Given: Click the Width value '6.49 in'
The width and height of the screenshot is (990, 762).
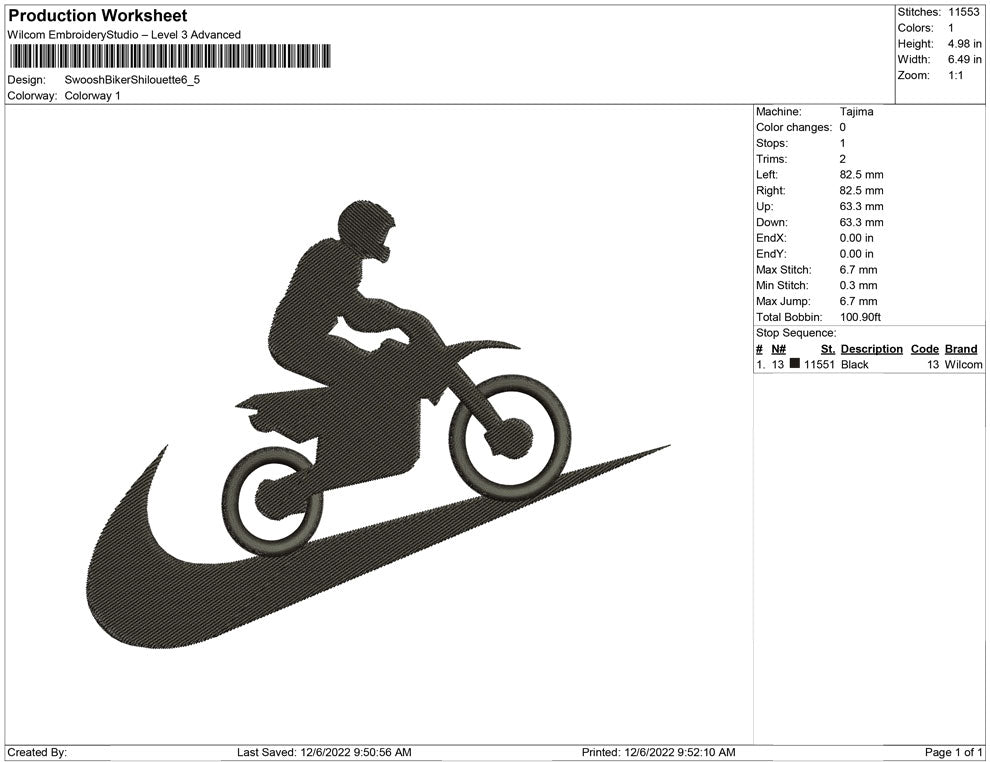Looking at the screenshot, I should 964,59.
